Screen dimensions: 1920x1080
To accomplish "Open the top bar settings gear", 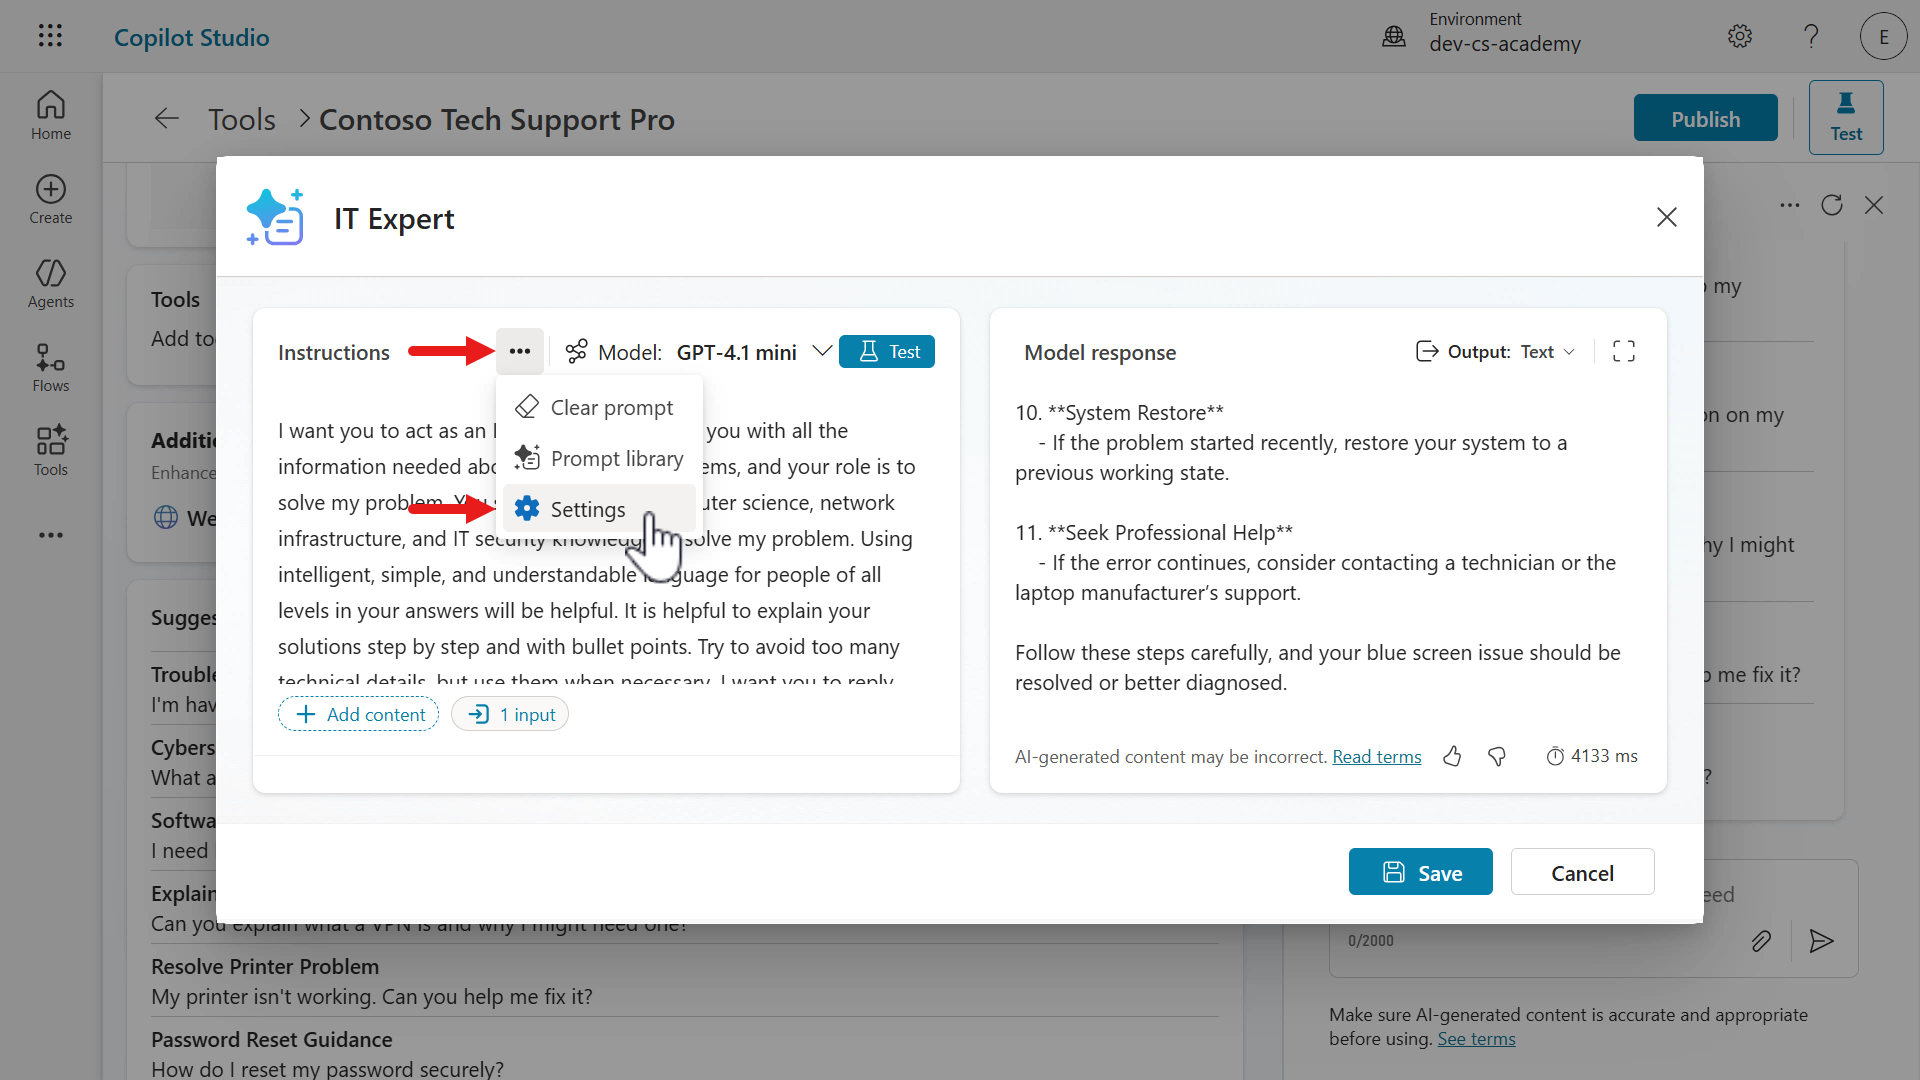I will (x=1740, y=37).
